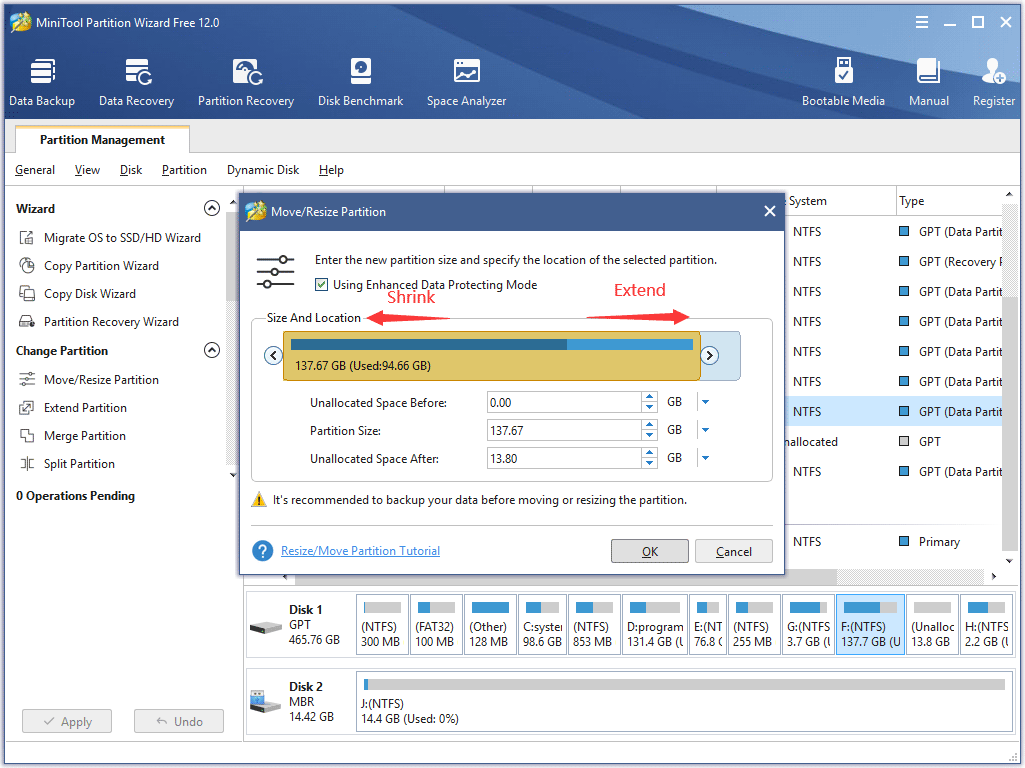Collapse the Wizard section
Viewport: 1025px width, 768px height.
tap(212, 208)
